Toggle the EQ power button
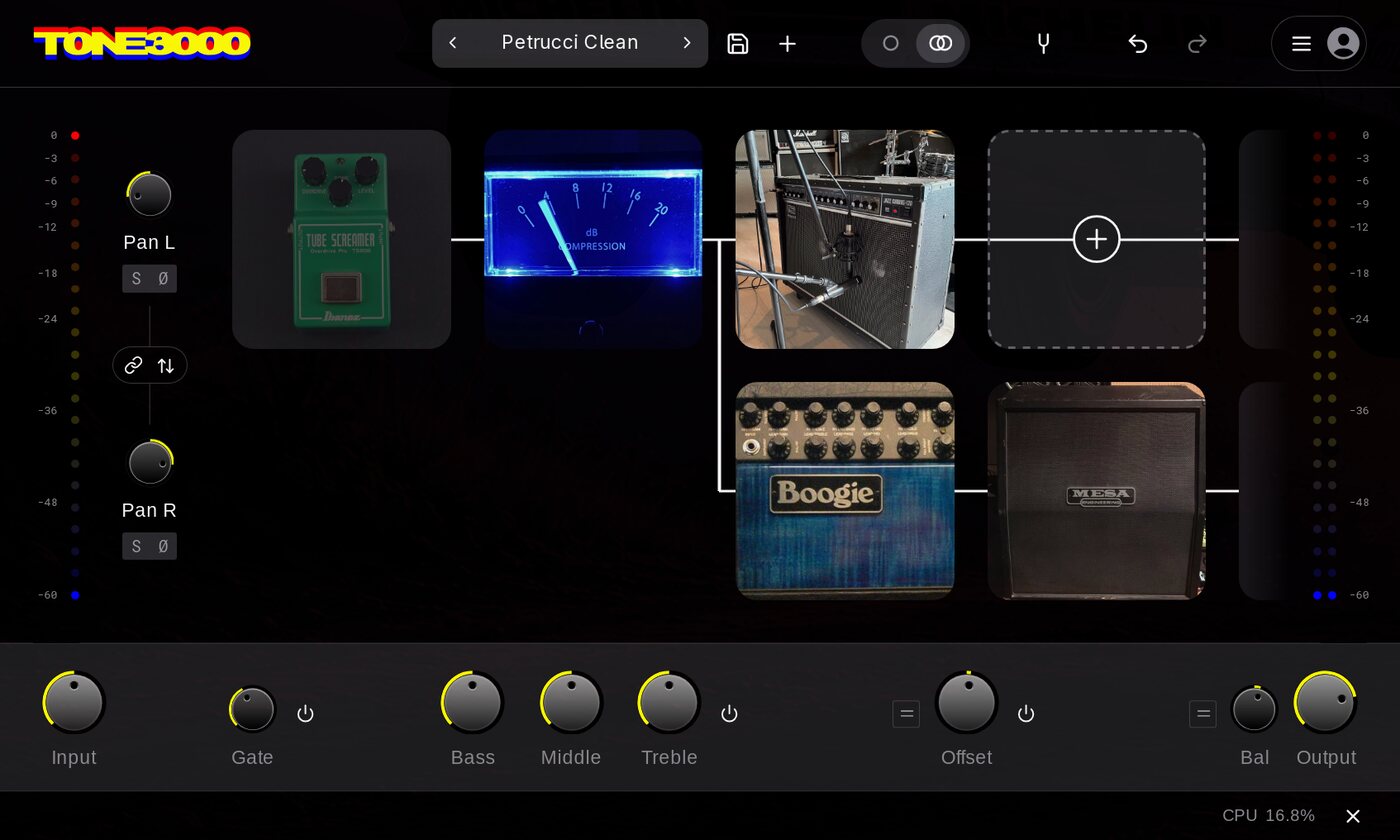1400x840 pixels. (x=730, y=713)
